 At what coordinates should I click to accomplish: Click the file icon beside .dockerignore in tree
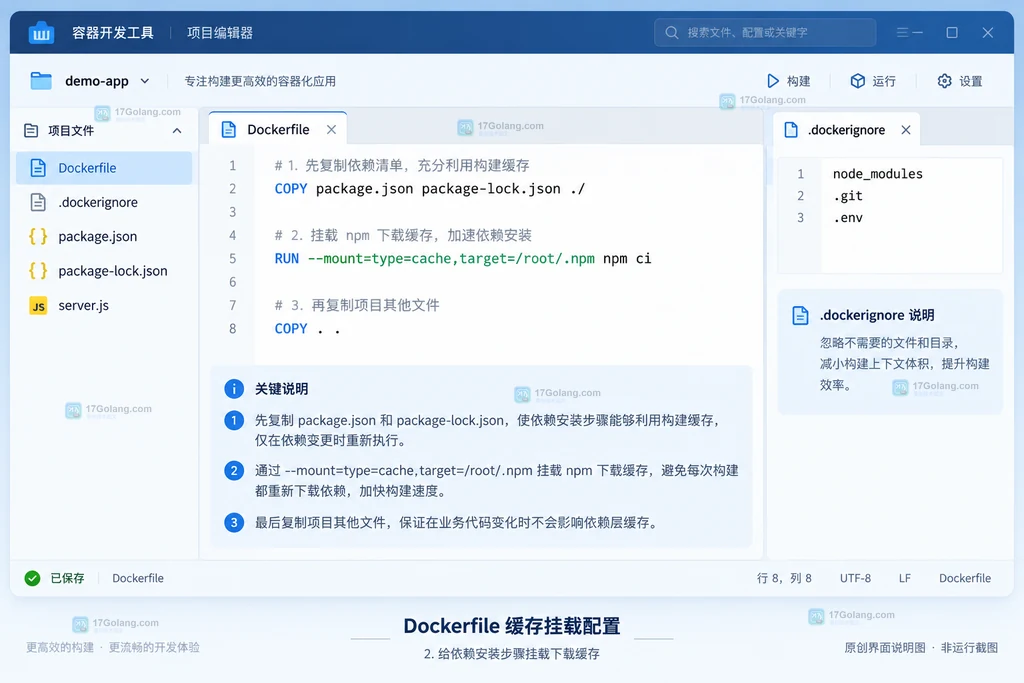click(x=39, y=202)
